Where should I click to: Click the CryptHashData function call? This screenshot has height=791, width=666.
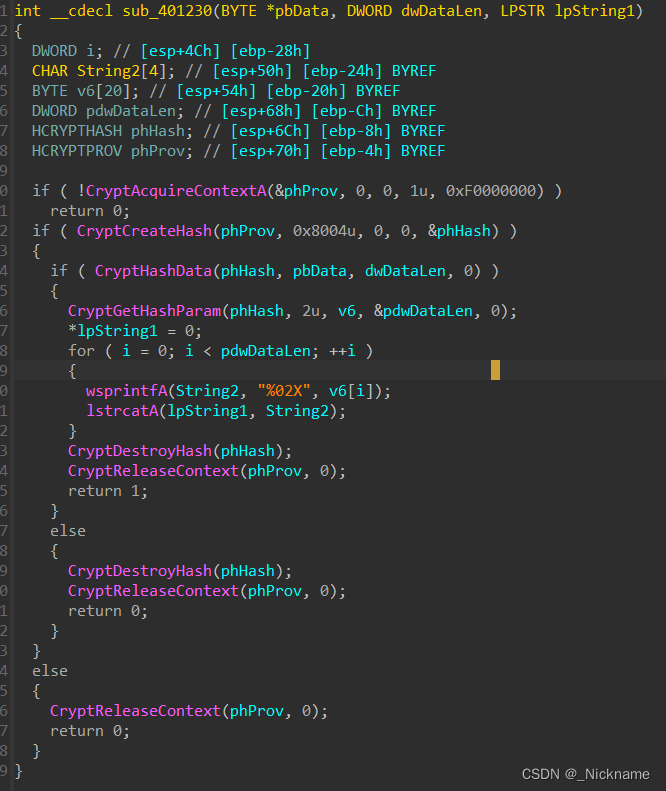point(153,271)
